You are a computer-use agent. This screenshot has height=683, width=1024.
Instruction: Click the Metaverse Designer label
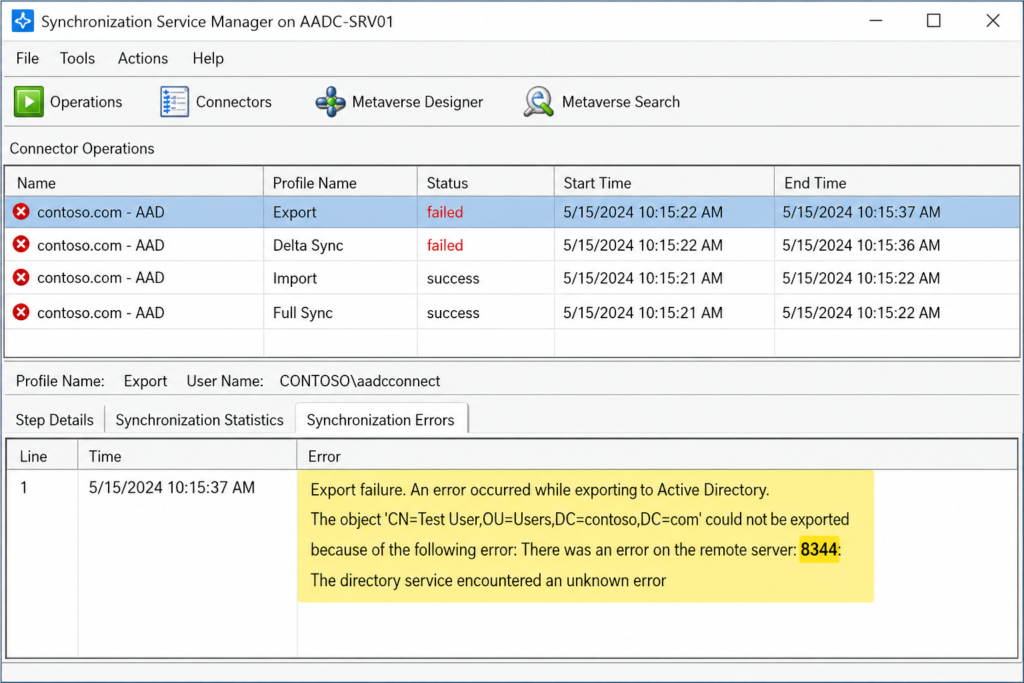pos(417,102)
